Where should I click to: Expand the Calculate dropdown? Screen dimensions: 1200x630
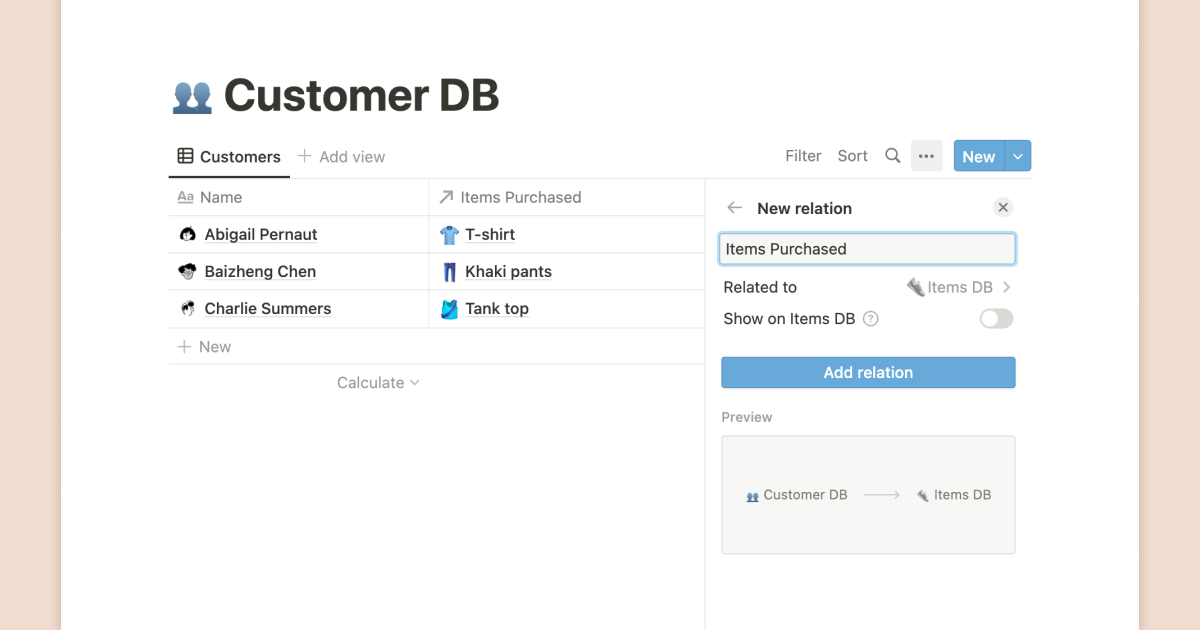[378, 383]
